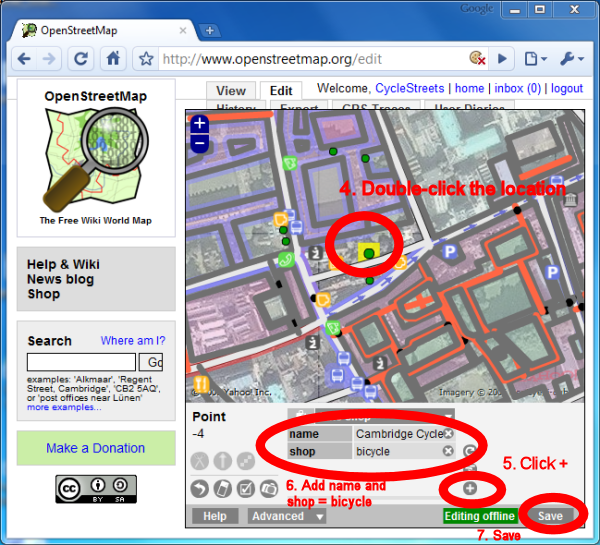Image resolution: width=600 pixels, height=545 pixels.
Task: Click the blocked cookie icon in address bar
Action: point(477,58)
